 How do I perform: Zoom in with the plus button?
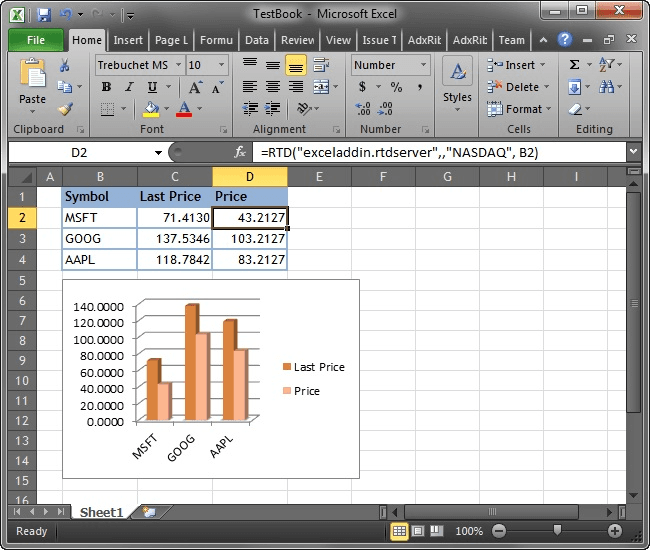tap(614, 531)
